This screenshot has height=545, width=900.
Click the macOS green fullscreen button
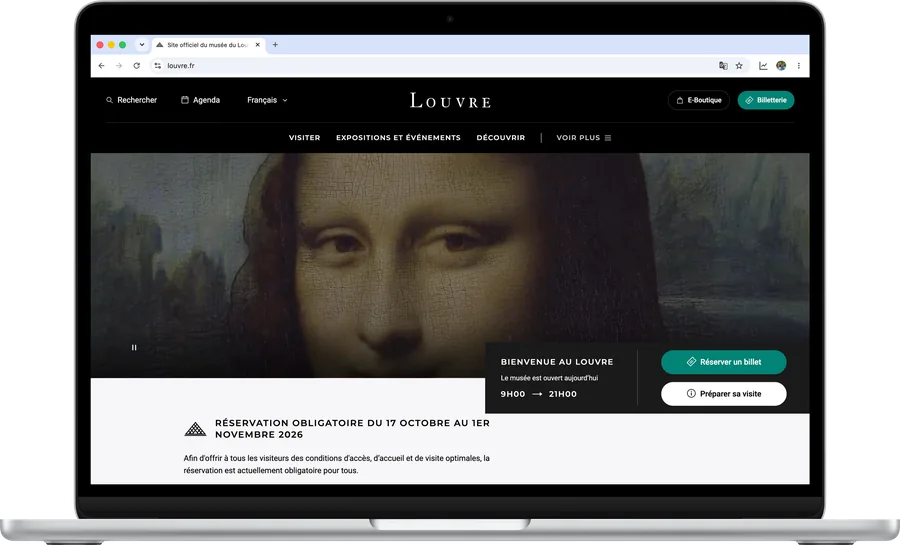coord(122,45)
